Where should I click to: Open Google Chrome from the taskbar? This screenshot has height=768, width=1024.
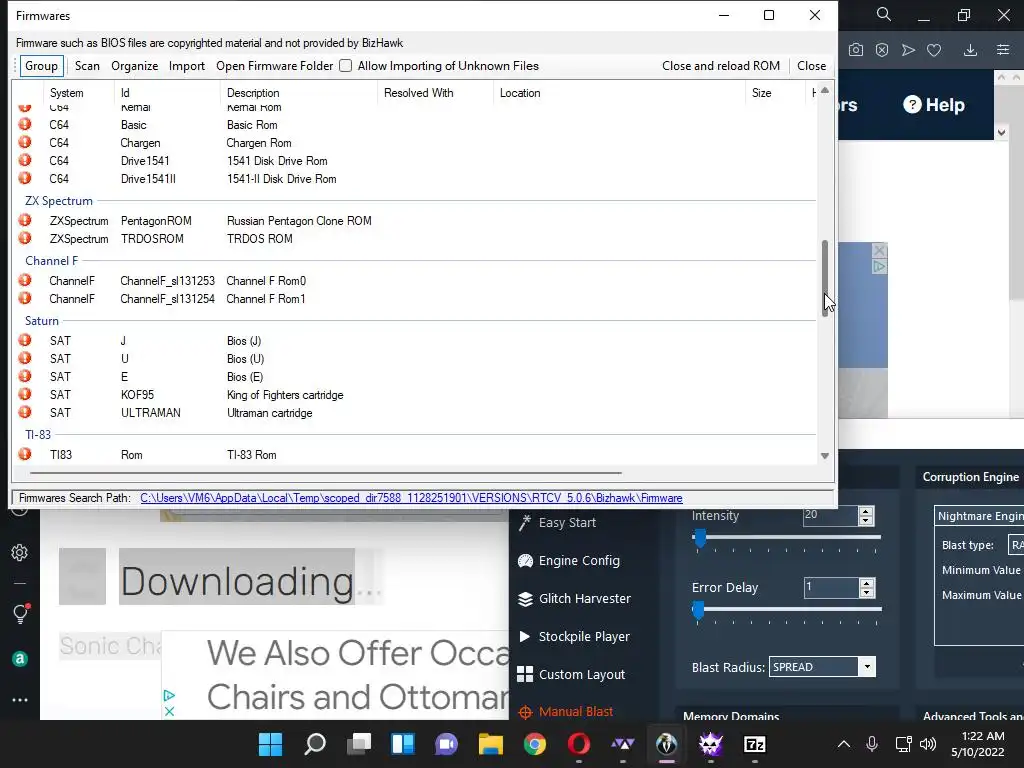tap(535, 744)
